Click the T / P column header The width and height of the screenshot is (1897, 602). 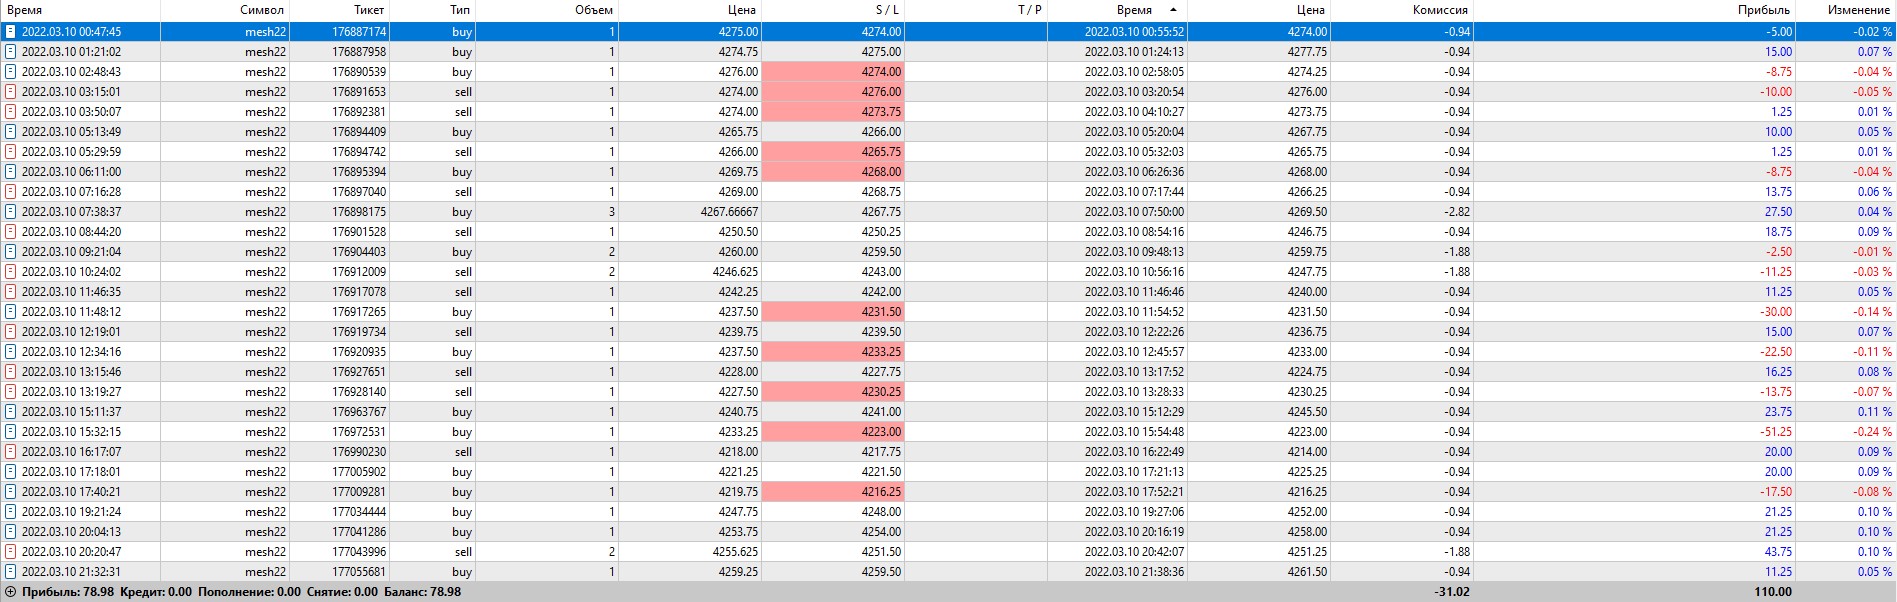[x=1029, y=10]
